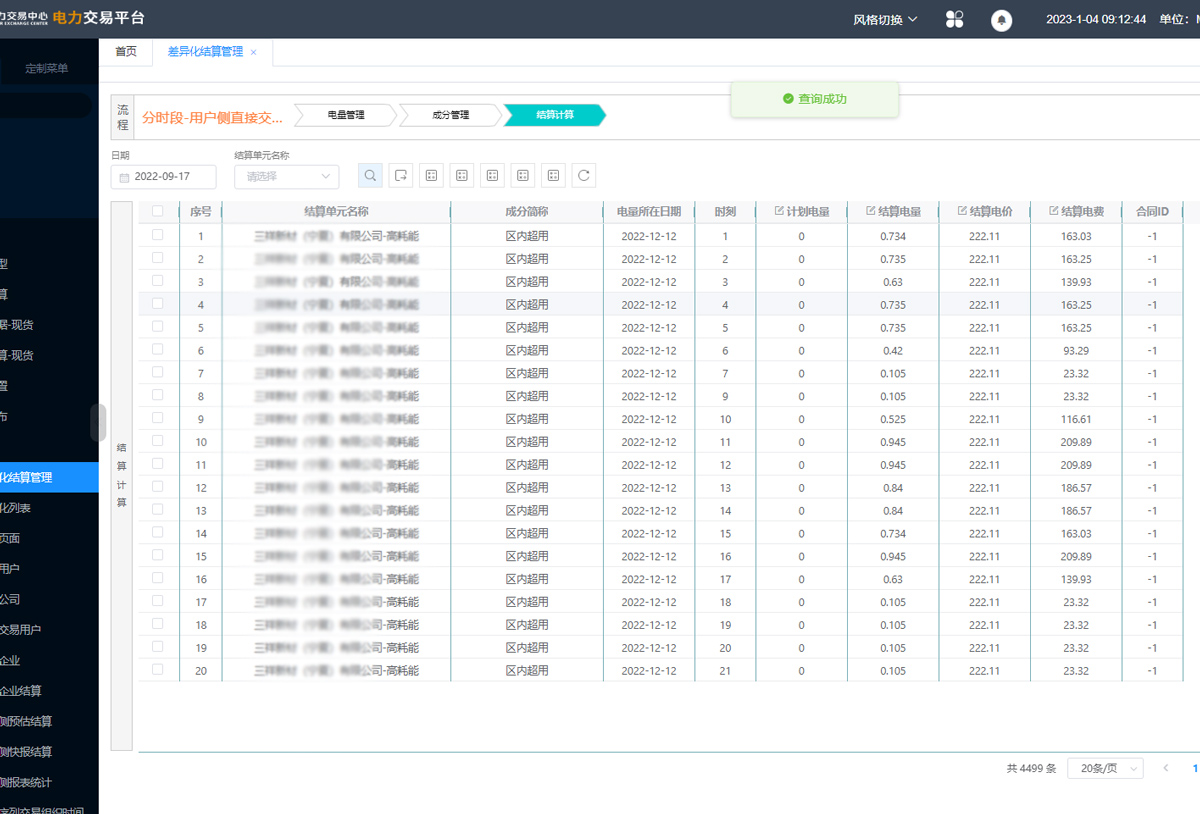Click the dark sidebar search box
The height and width of the screenshot is (814, 1200).
coord(46,105)
